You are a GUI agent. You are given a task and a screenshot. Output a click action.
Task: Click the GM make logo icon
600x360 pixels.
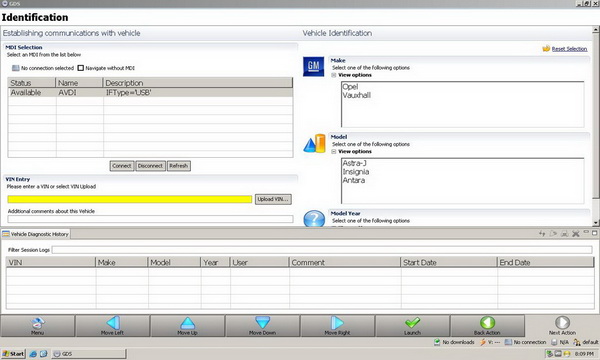click(313, 67)
